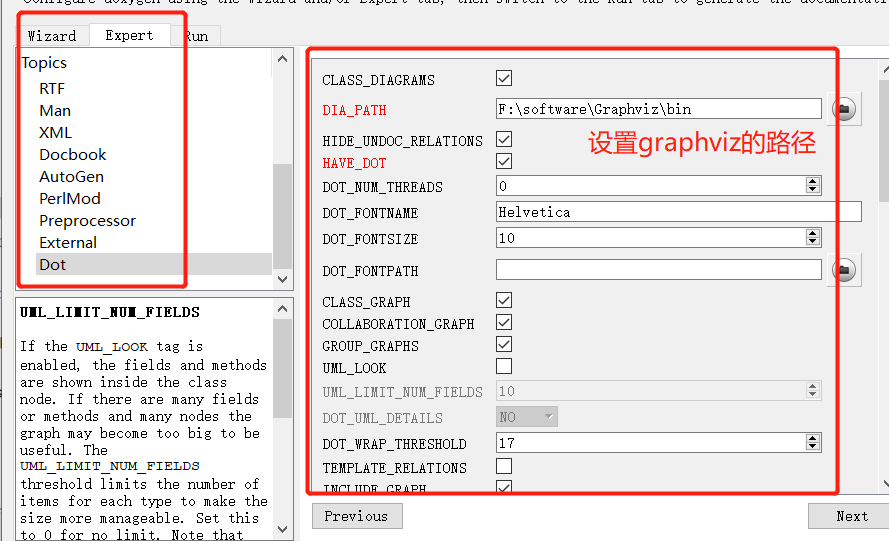Image resolution: width=889 pixels, height=541 pixels.
Task: Click description panel scroll up arrow
Action: 282,309
